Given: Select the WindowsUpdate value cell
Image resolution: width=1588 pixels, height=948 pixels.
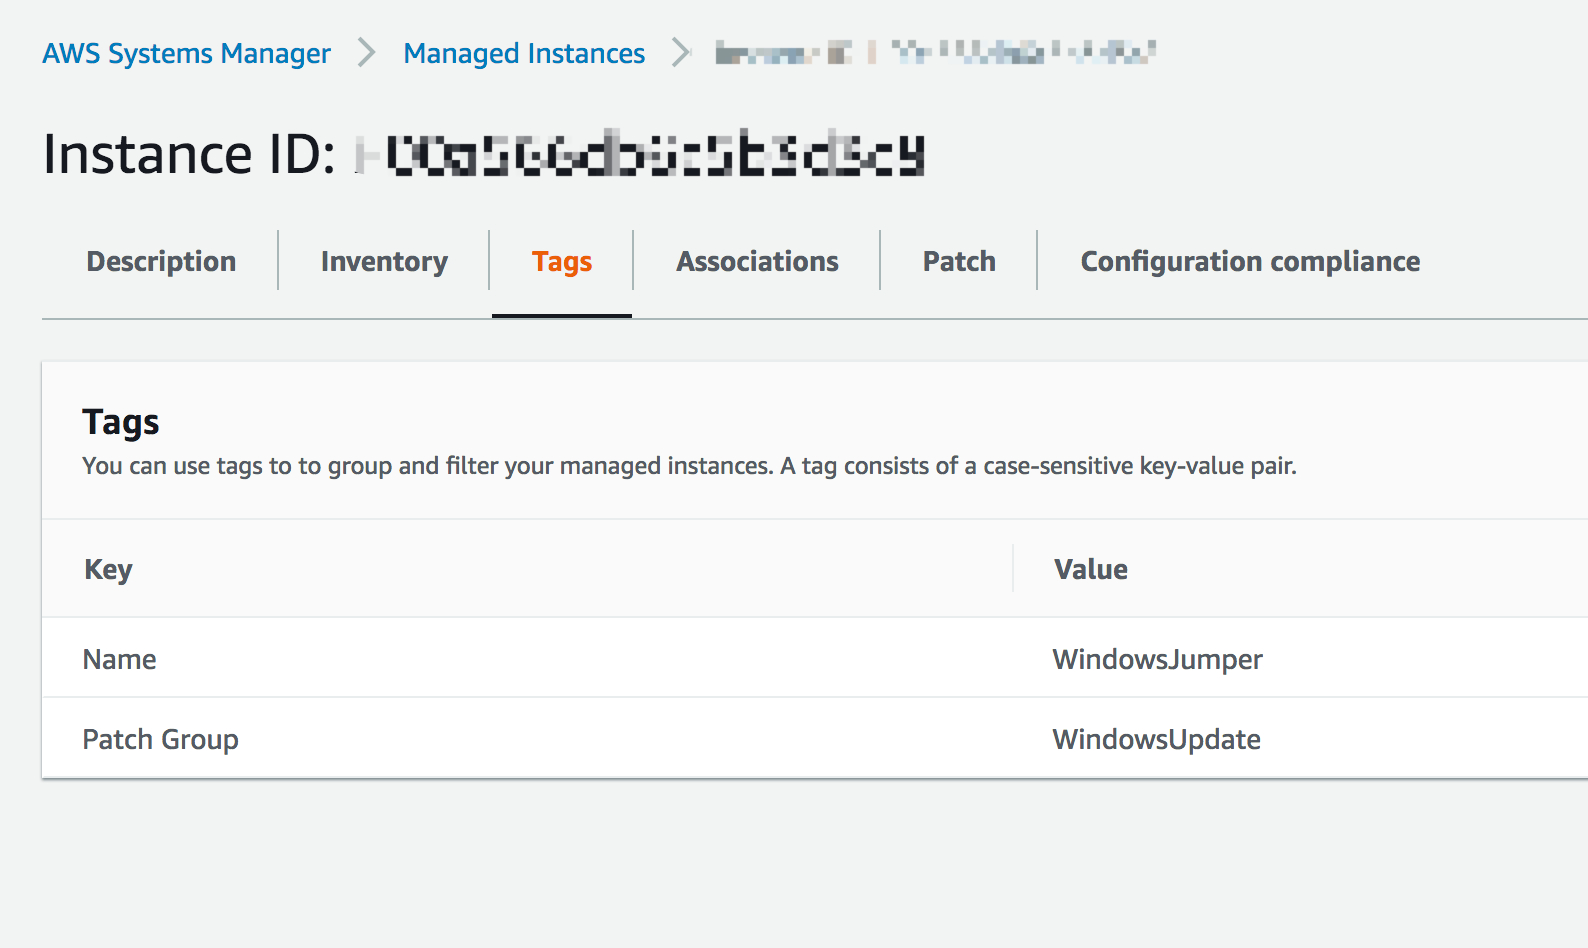Looking at the screenshot, I should [1156, 739].
